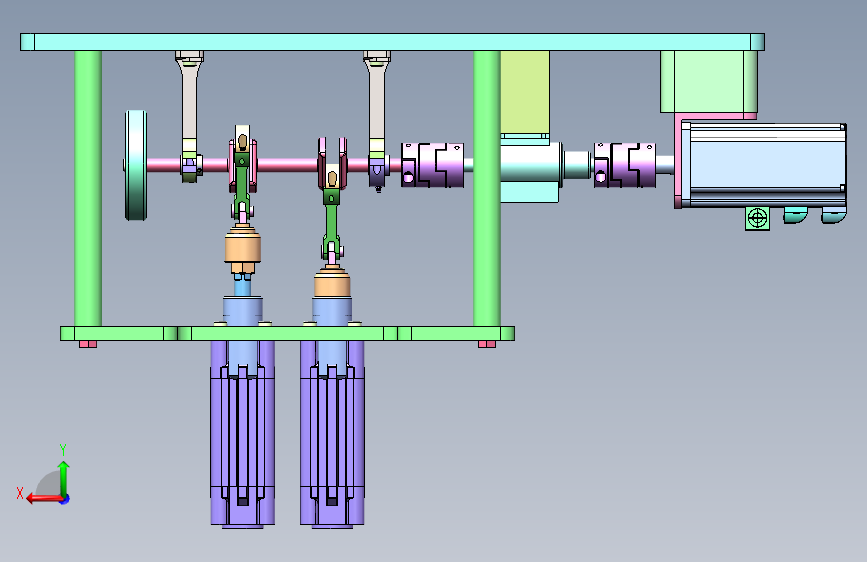Select the left pink foot under base plate
The height and width of the screenshot is (562, 867).
(x=88, y=344)
